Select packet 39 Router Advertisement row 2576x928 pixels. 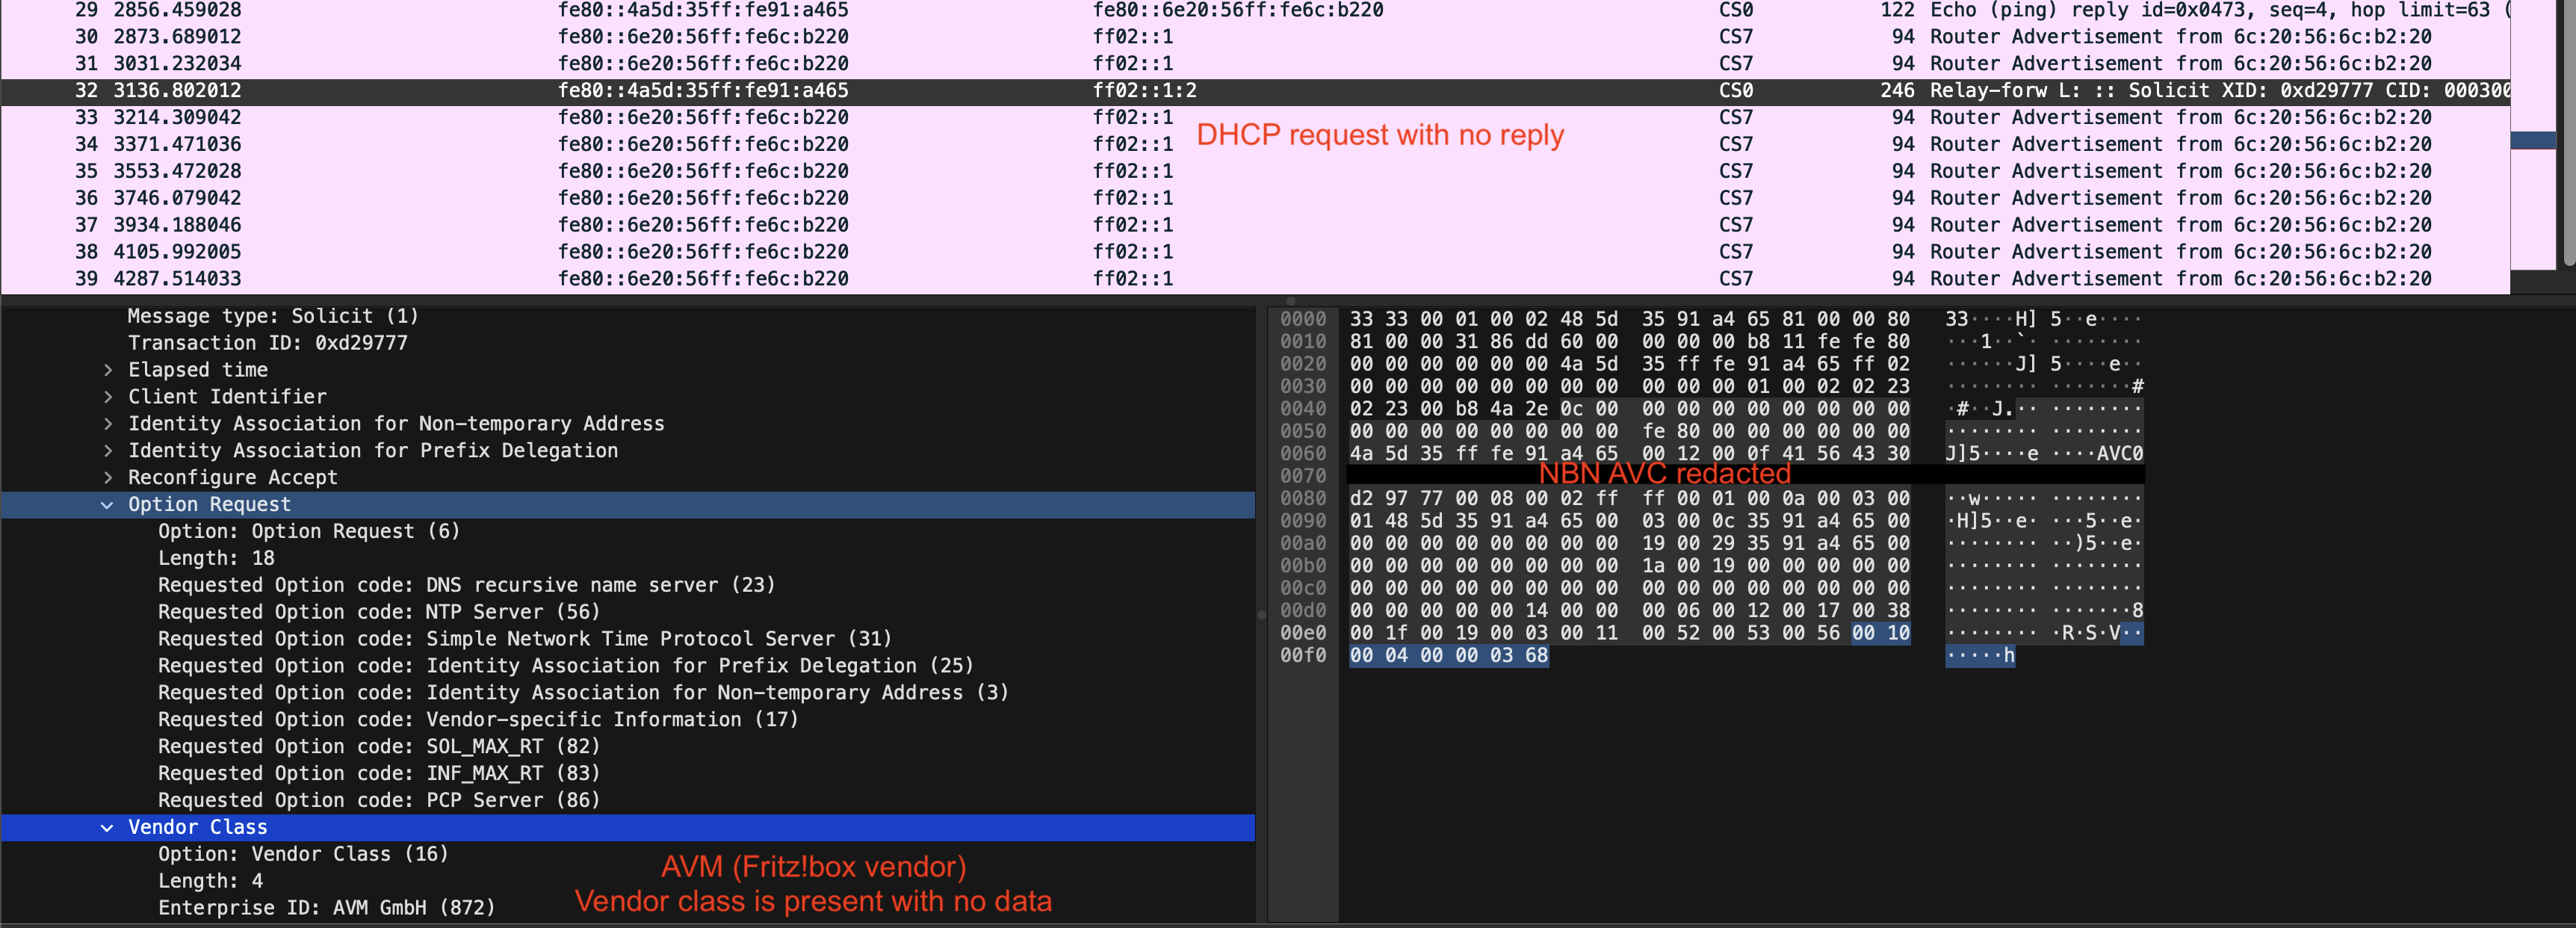coord(1255,279)
